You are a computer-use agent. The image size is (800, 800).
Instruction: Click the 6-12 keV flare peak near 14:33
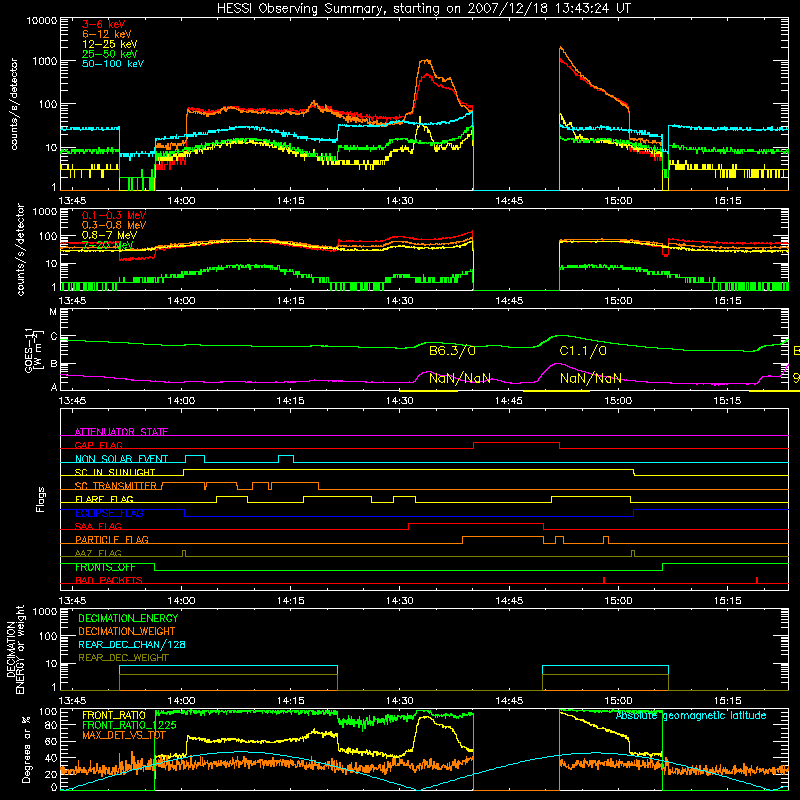[x=426, y=61]
